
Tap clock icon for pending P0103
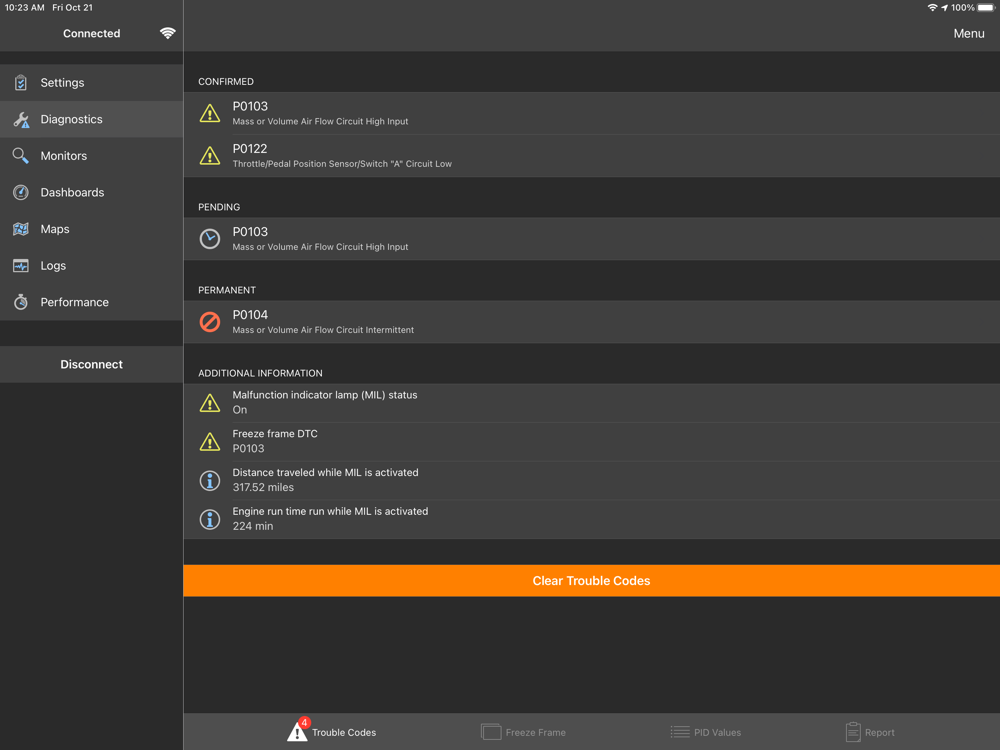click(x=210, y=239)
